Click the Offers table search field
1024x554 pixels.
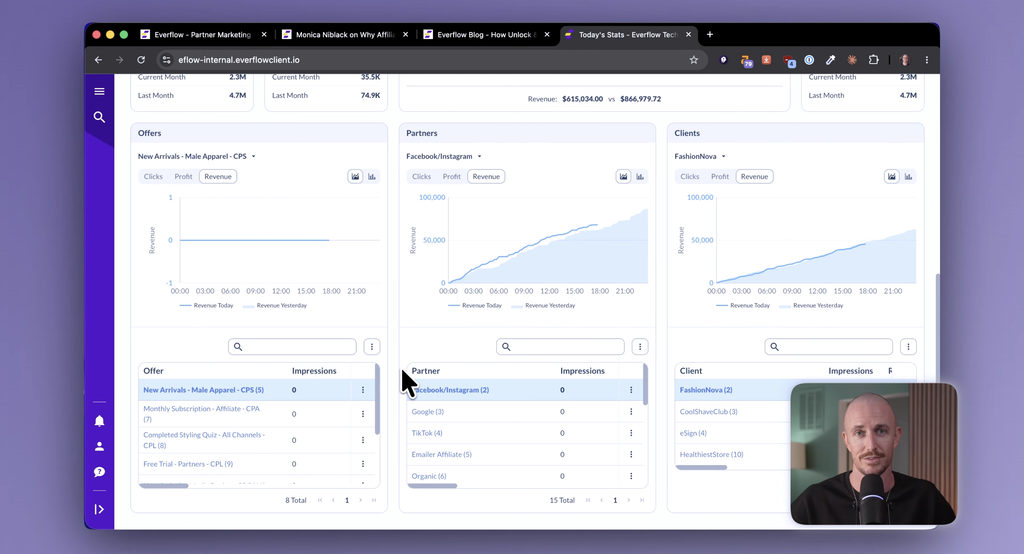click(x=293, y=347)
